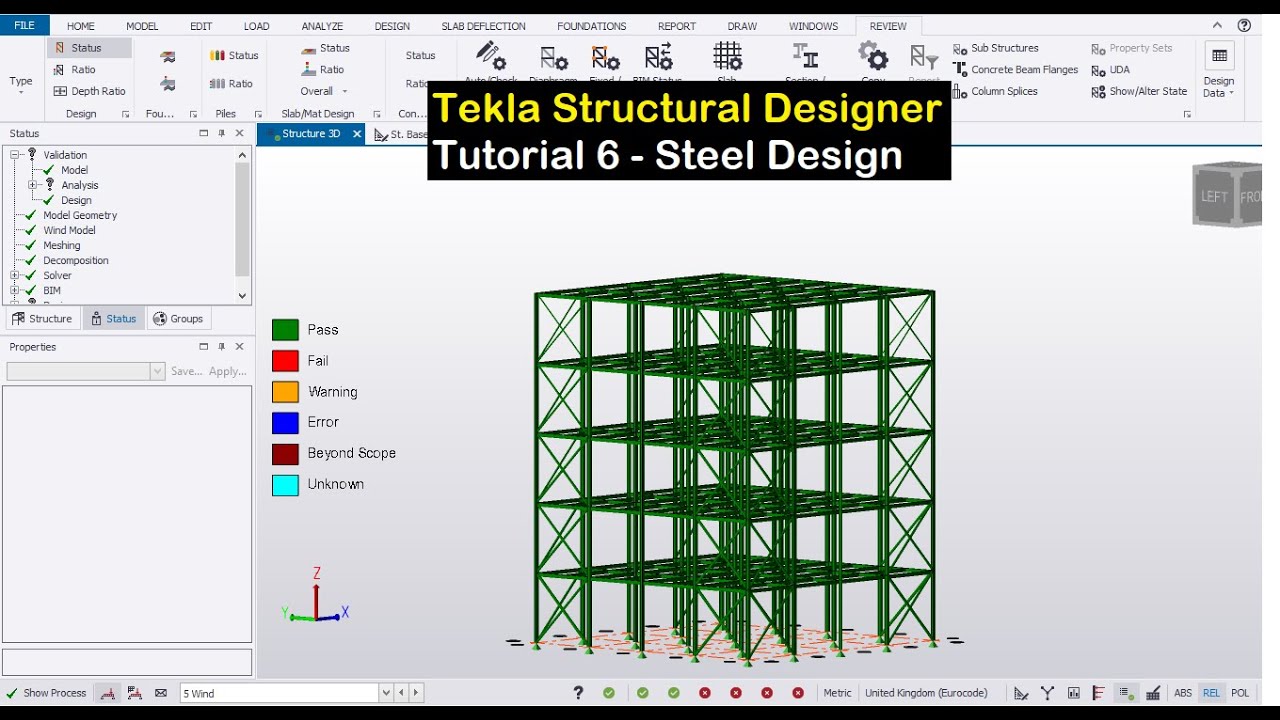Open the Properties panel selection combo box

tap(85, 371)
